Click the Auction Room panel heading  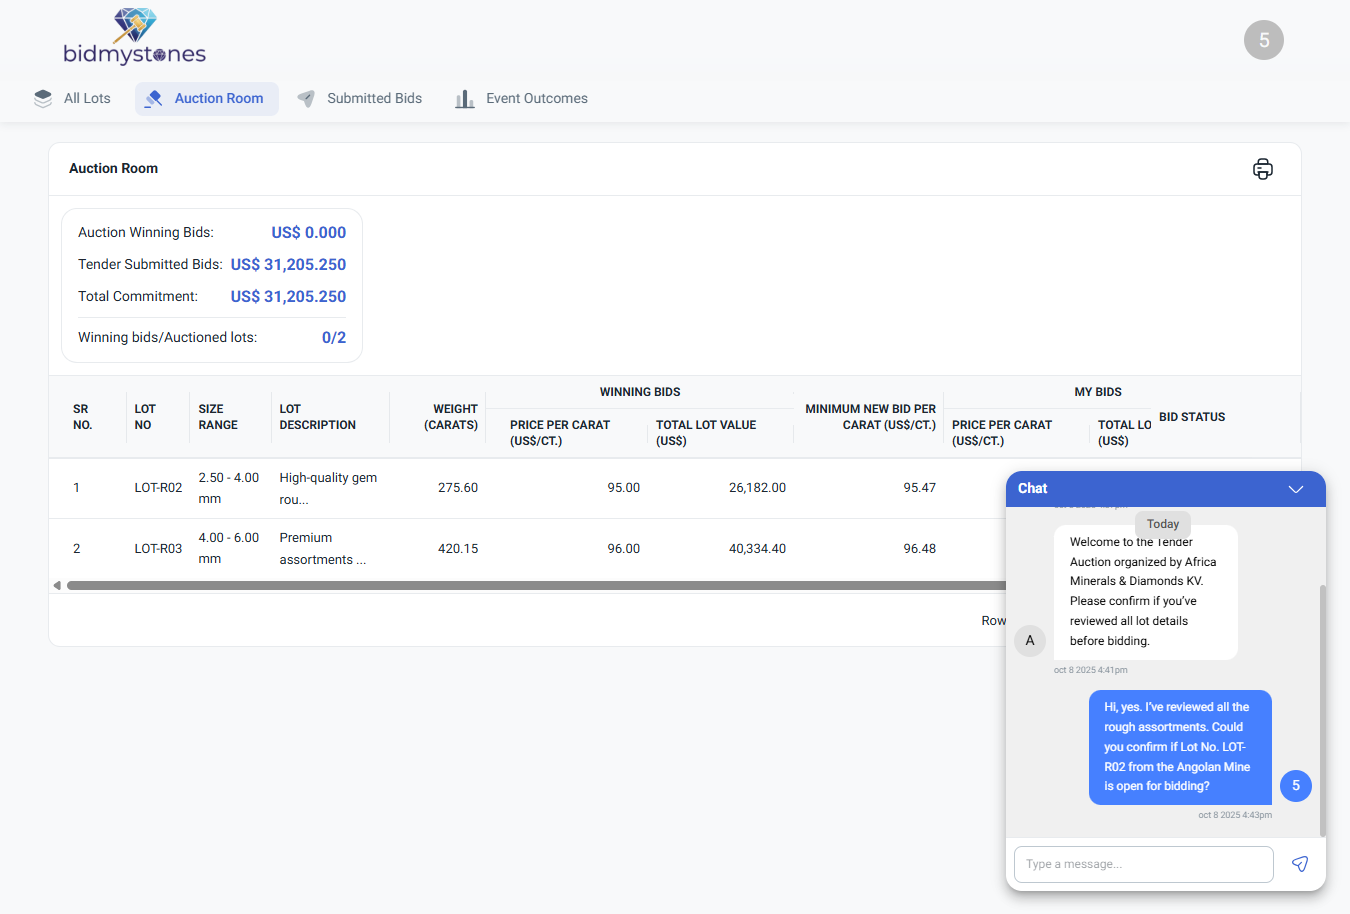point(114,169)
